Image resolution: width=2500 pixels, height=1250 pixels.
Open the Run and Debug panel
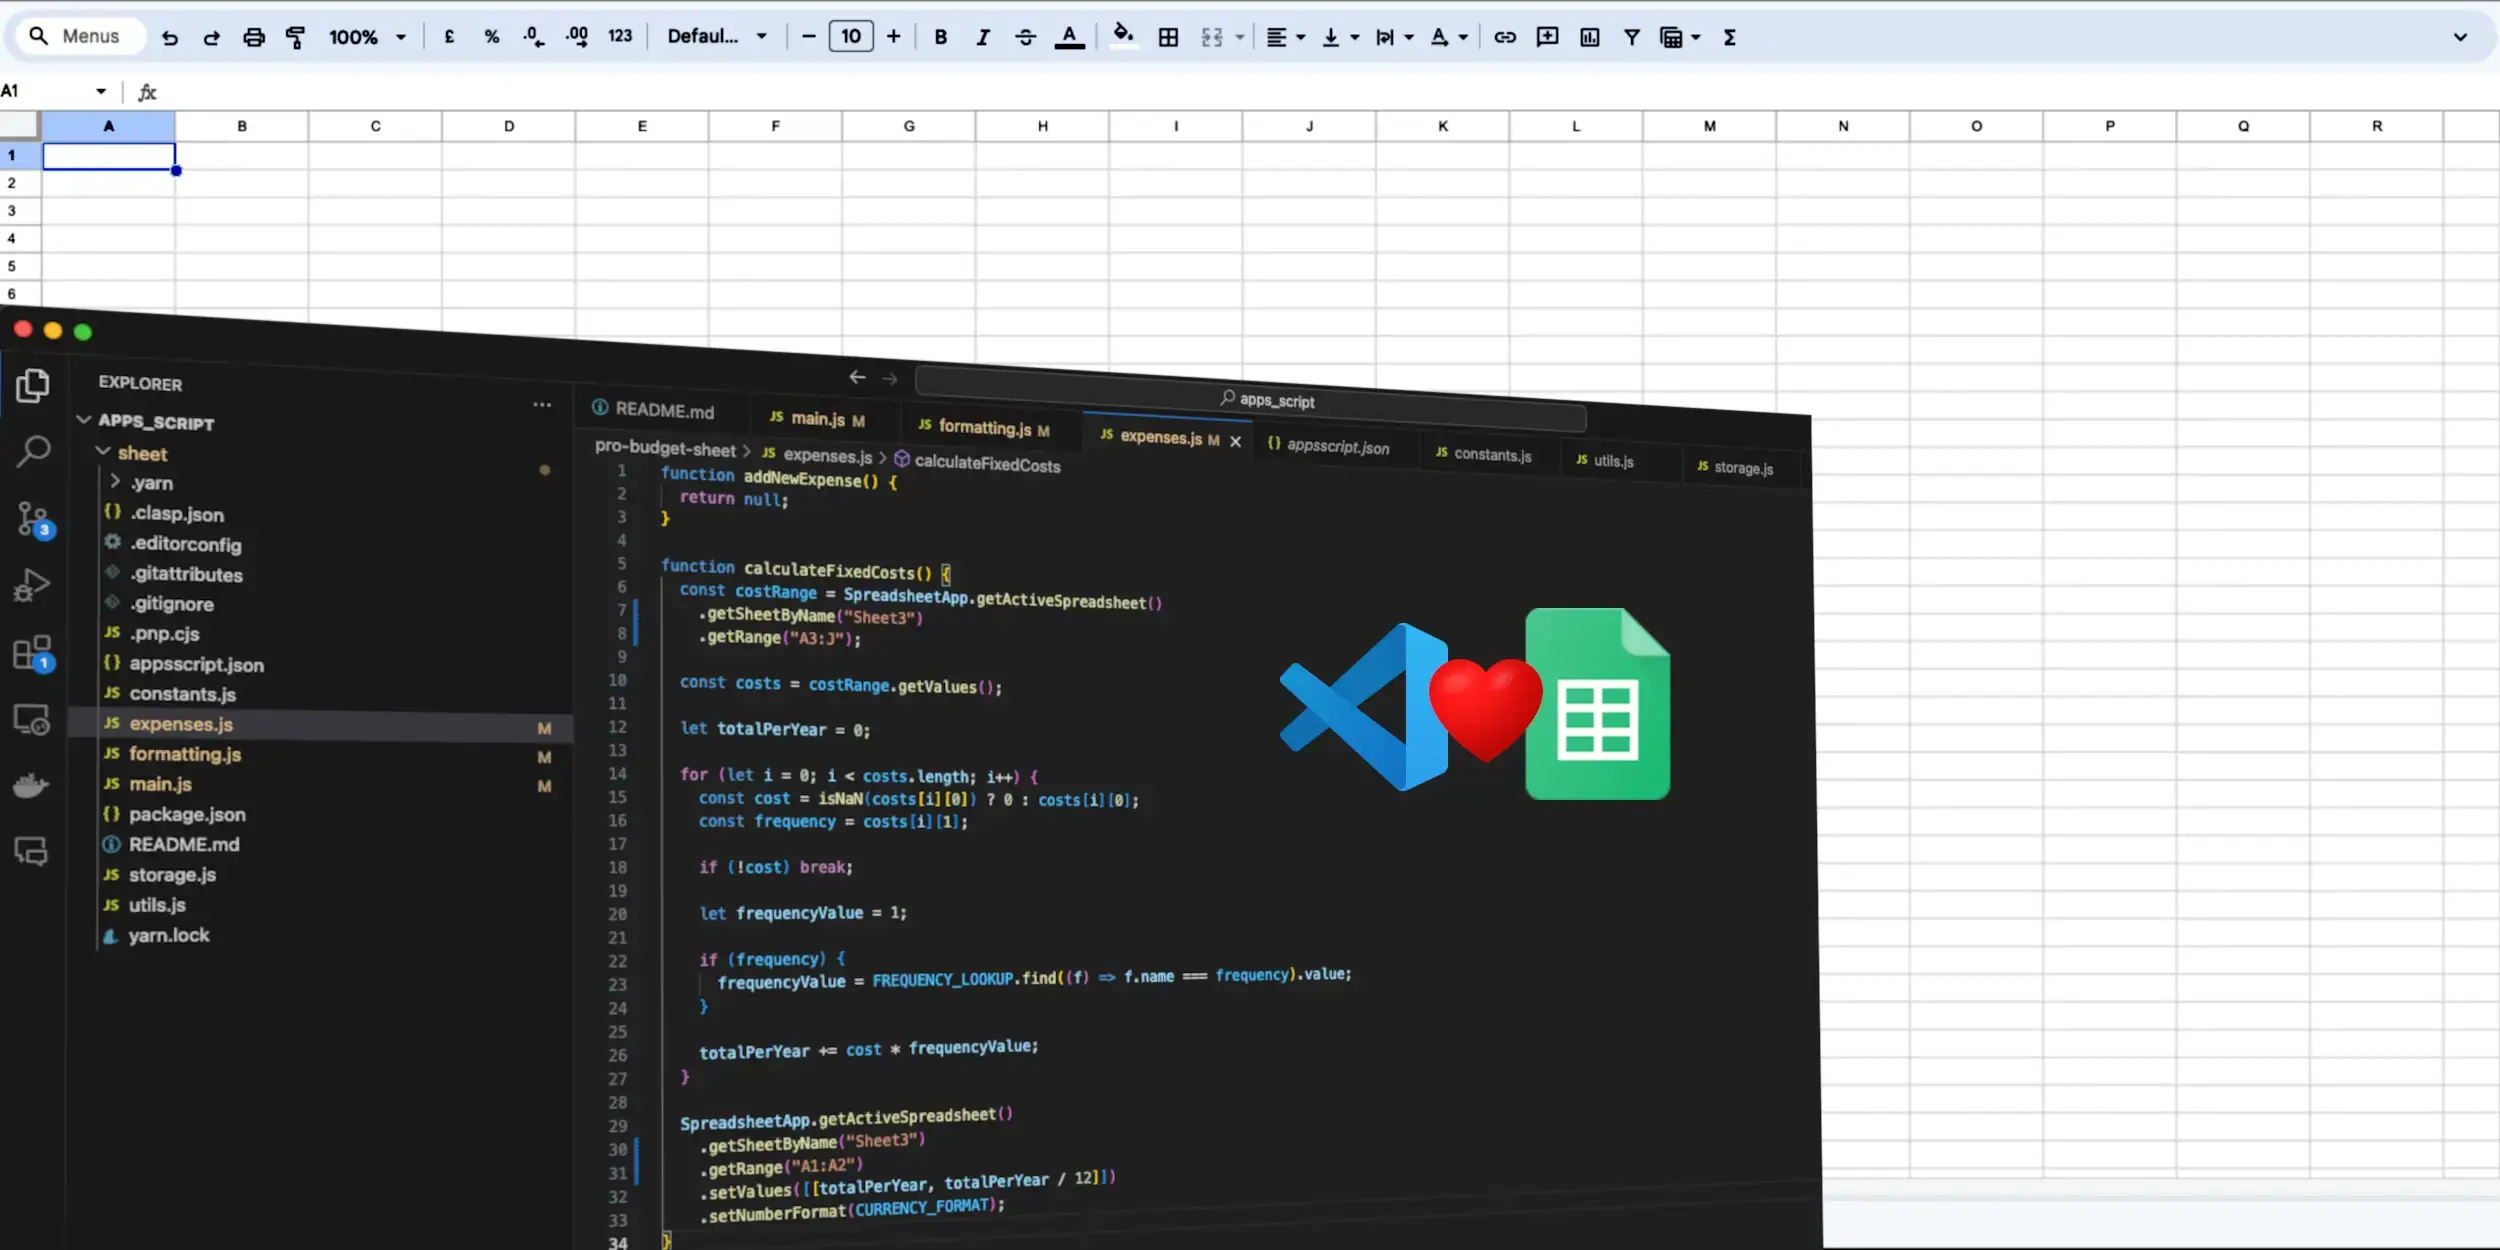pyautogui.click(x=33, y=585)
